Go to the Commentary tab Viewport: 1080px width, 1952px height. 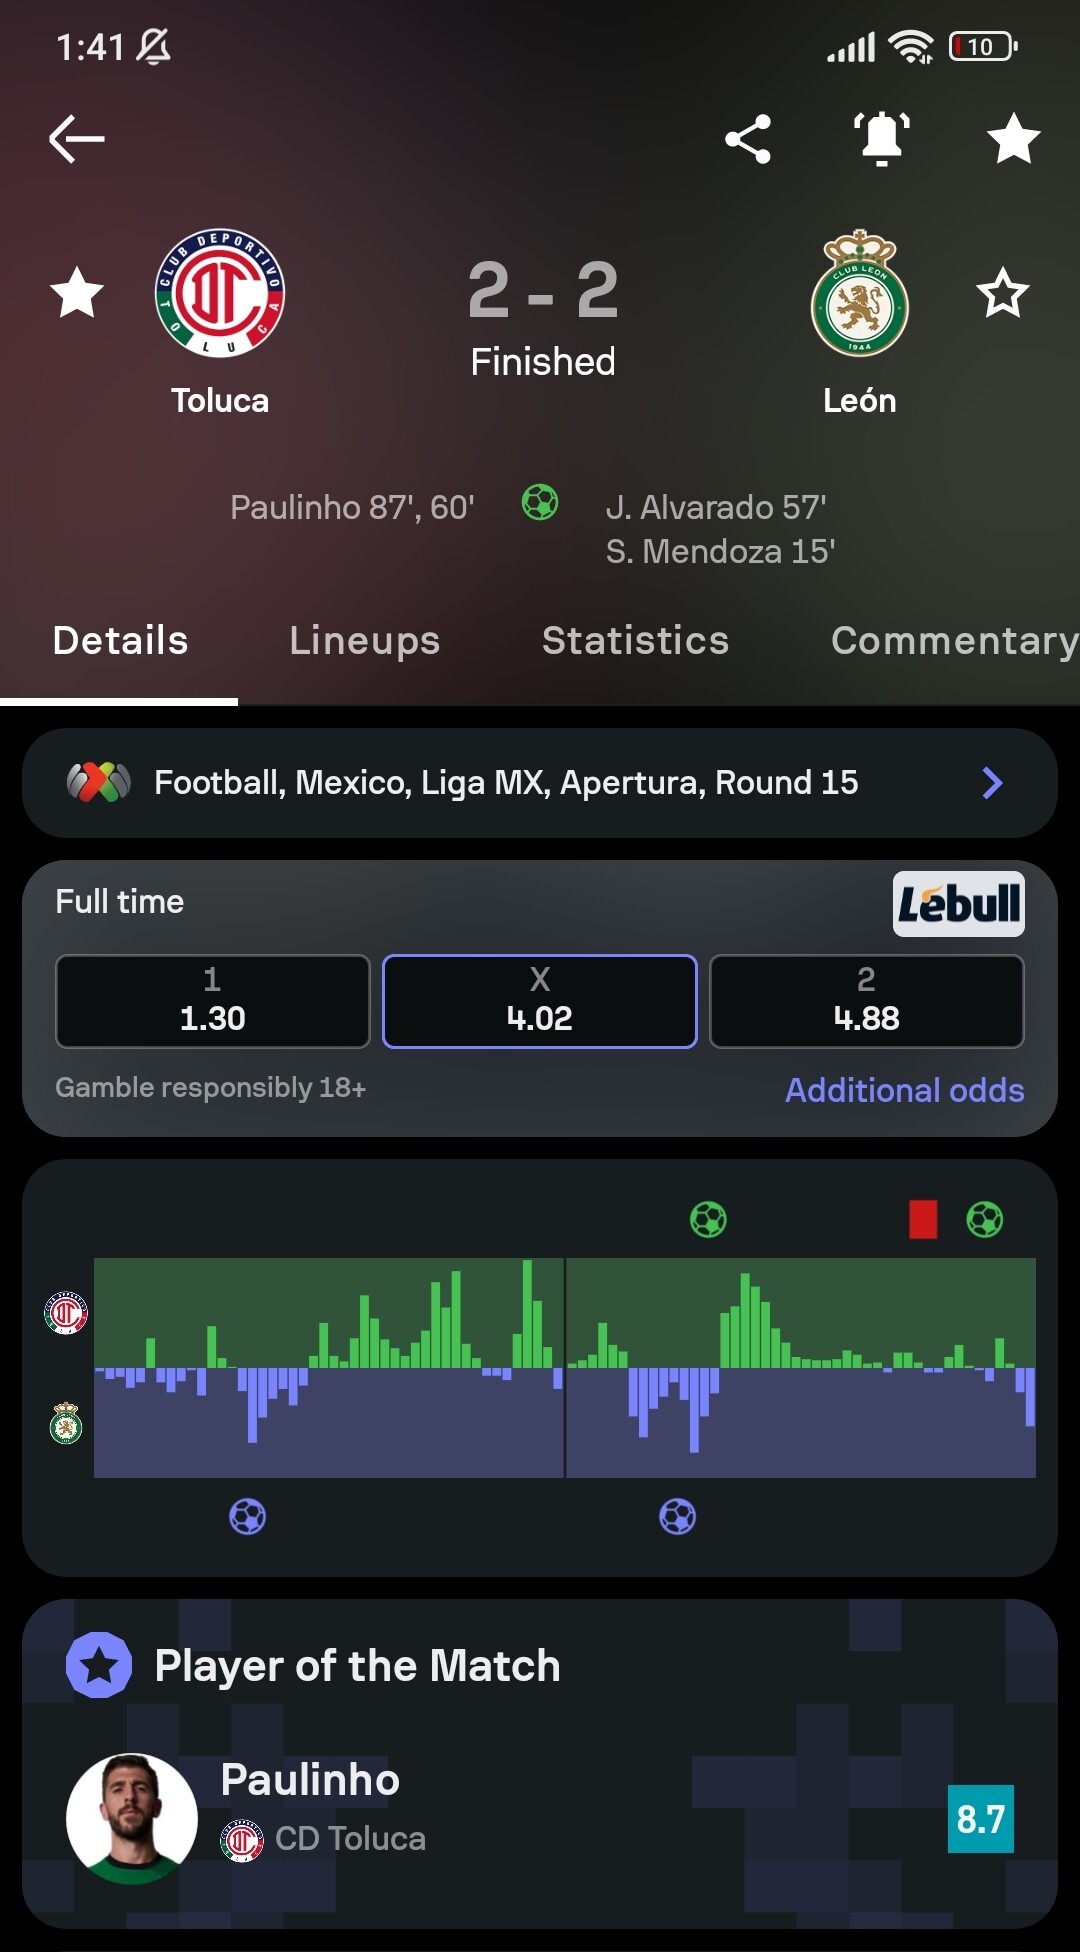953,641
